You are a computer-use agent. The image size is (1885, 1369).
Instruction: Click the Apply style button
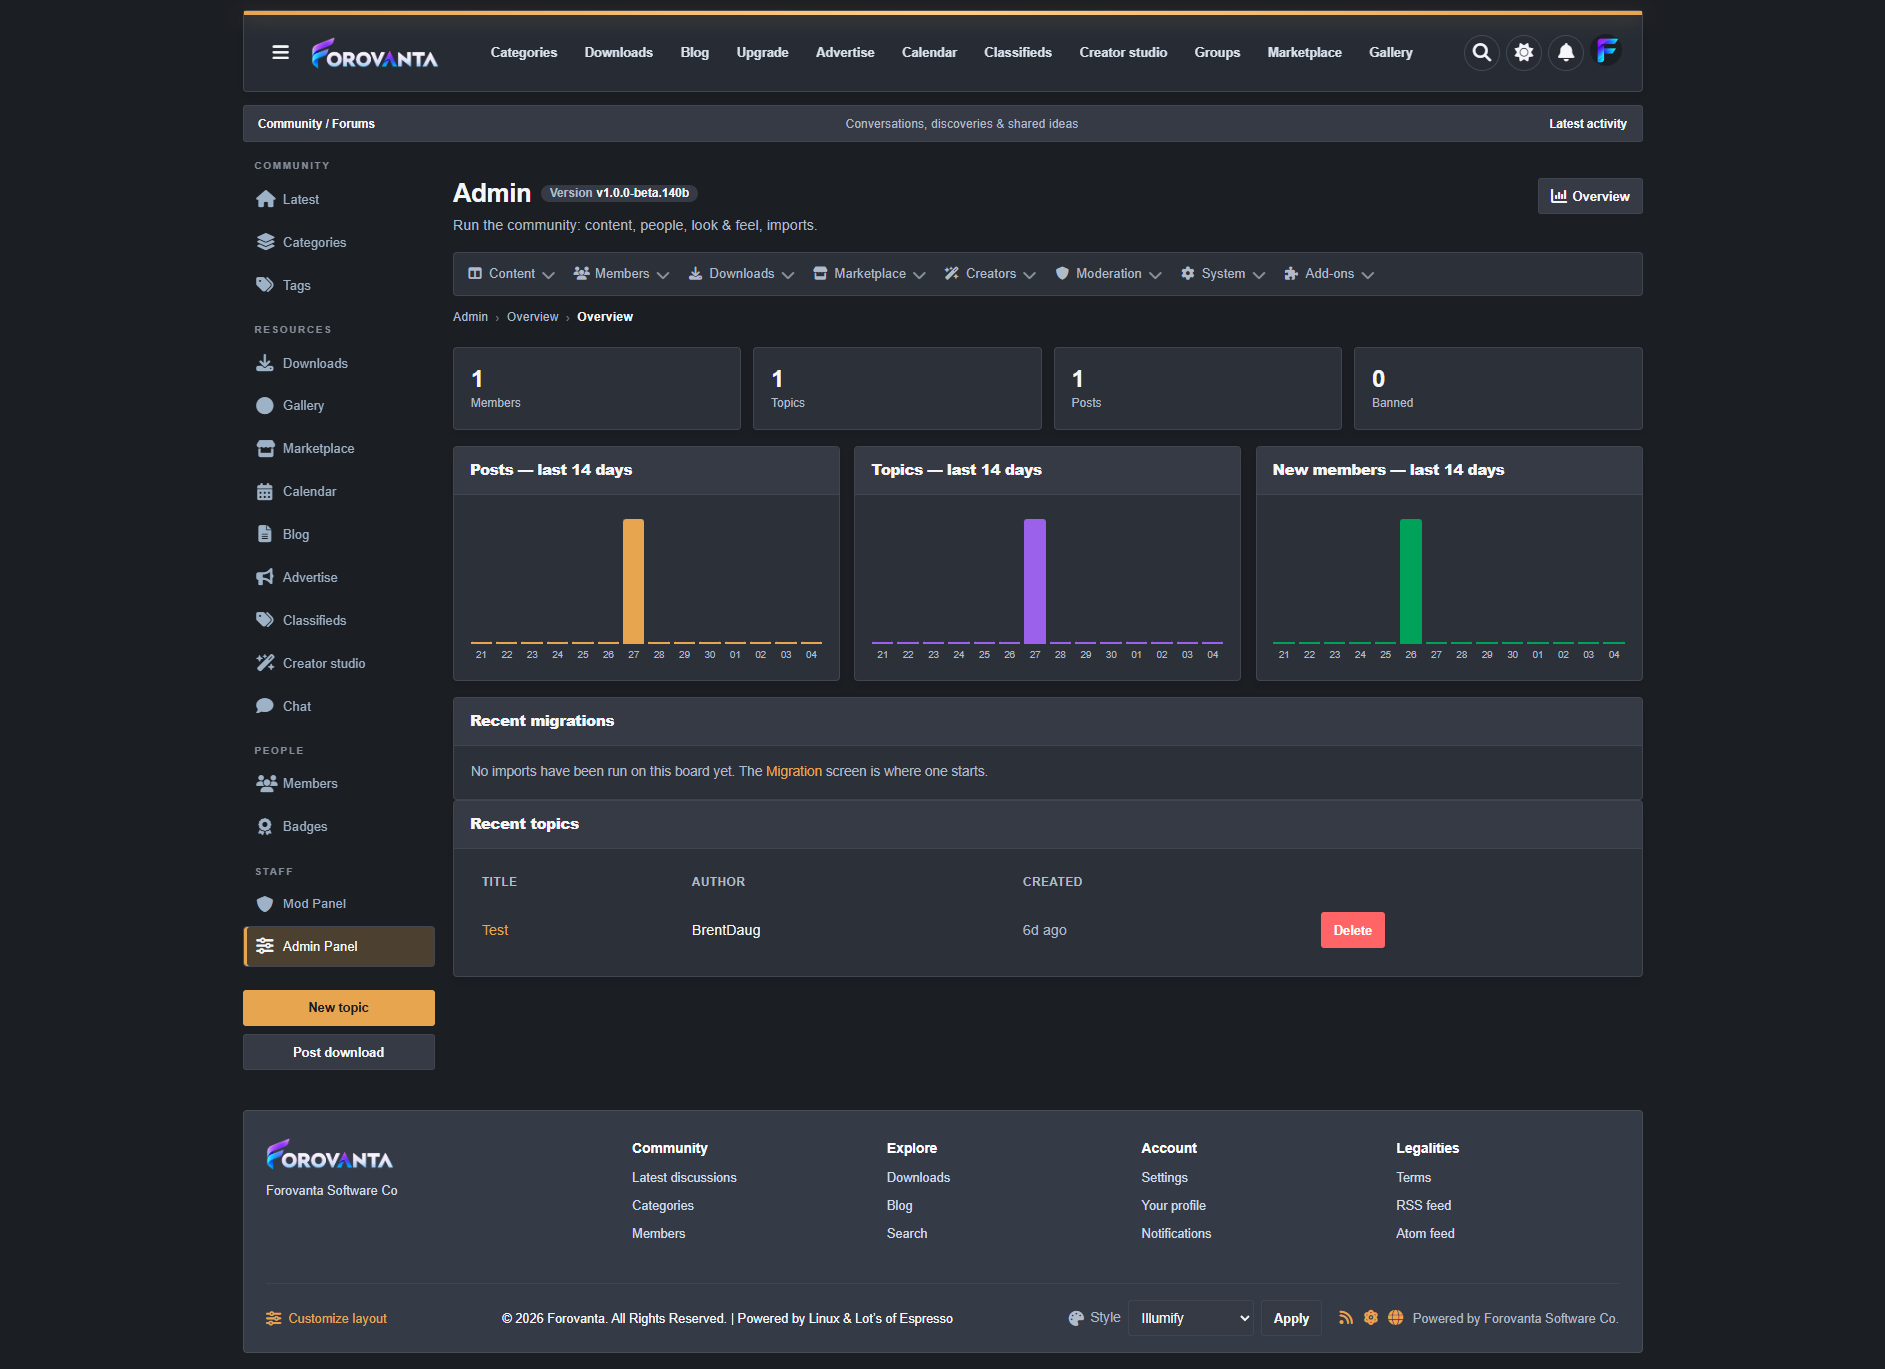click(x=1291, y=1318)
